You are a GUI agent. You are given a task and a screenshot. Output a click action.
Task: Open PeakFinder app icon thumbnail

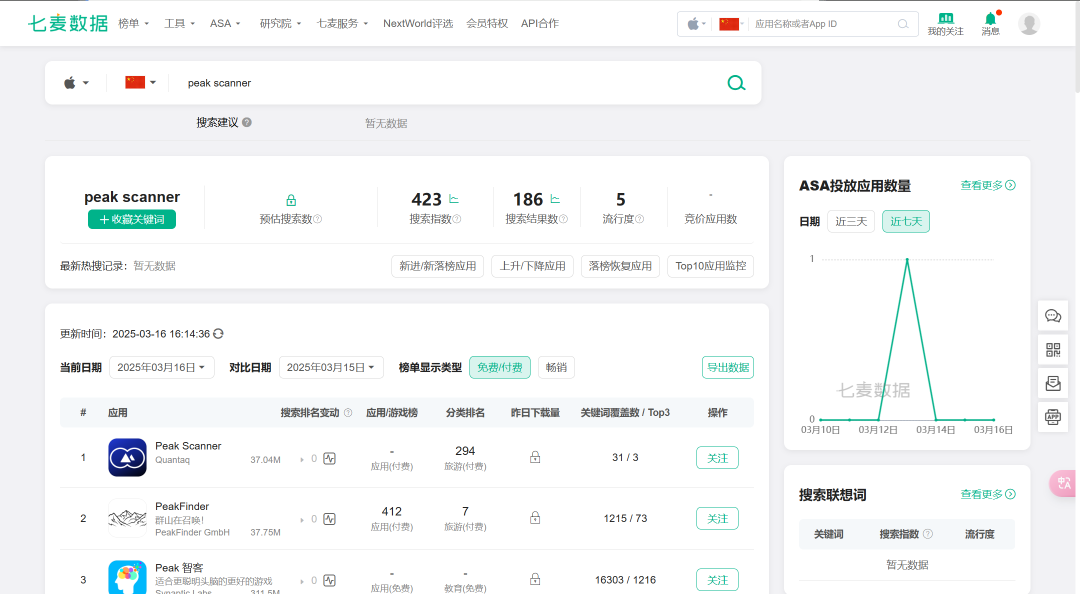pyautogui.click(x=127, y=518)
